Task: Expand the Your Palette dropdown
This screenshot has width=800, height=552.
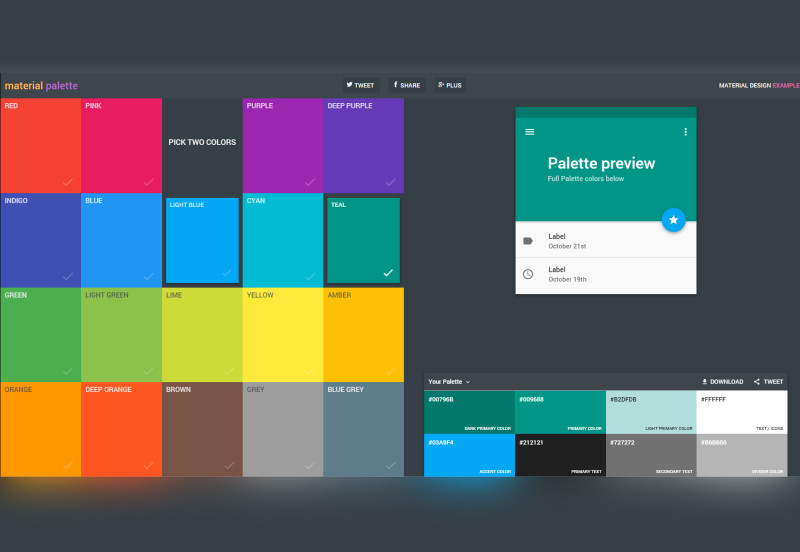Action: coord(449,382)
